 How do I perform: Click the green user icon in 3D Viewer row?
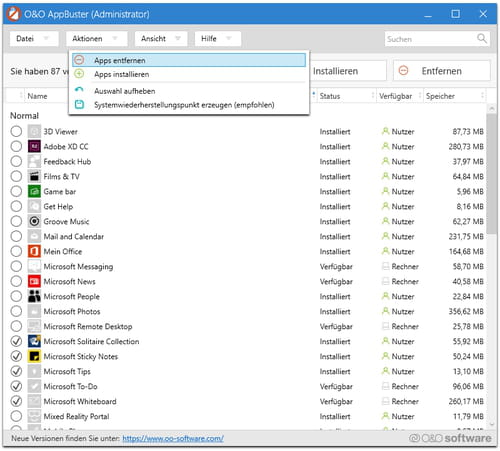385,131
